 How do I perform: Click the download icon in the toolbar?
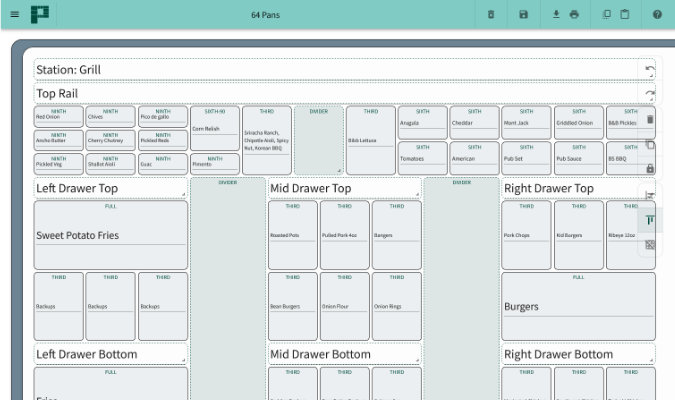556,14
